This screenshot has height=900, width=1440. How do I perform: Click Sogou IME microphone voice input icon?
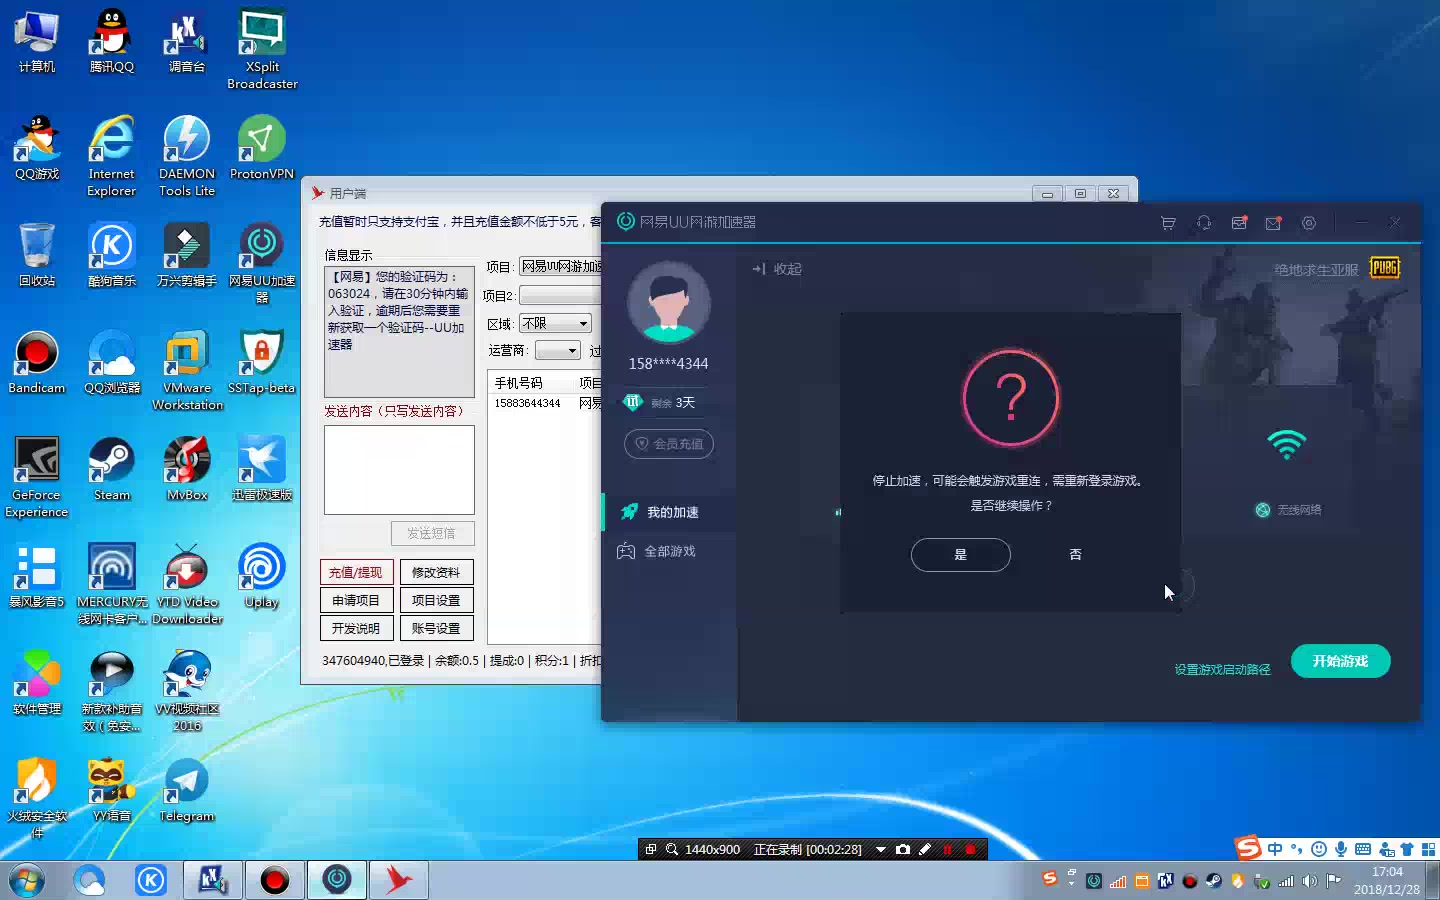[1341, 849]
